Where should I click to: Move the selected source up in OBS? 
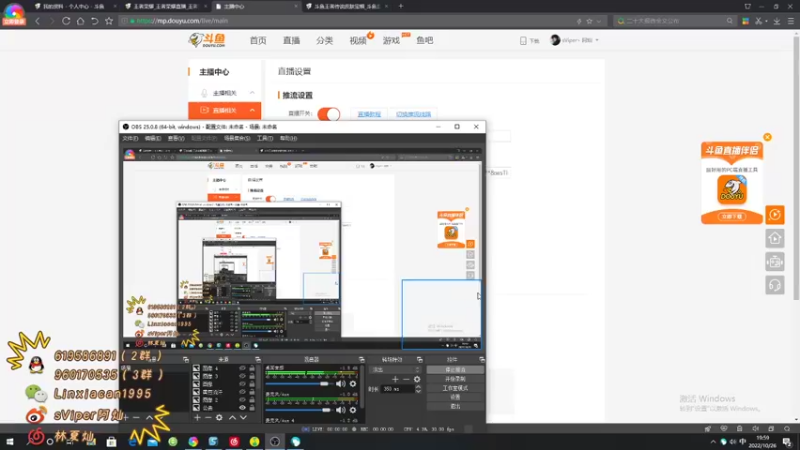point(232,417)
